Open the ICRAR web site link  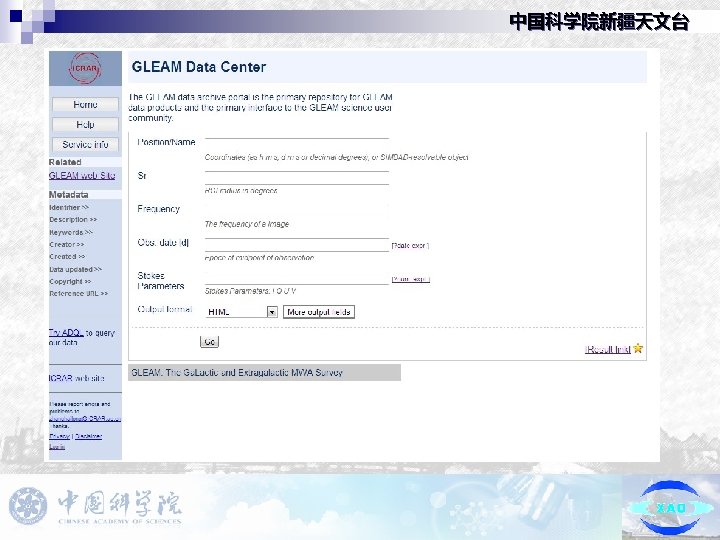[x=77, y=378]
